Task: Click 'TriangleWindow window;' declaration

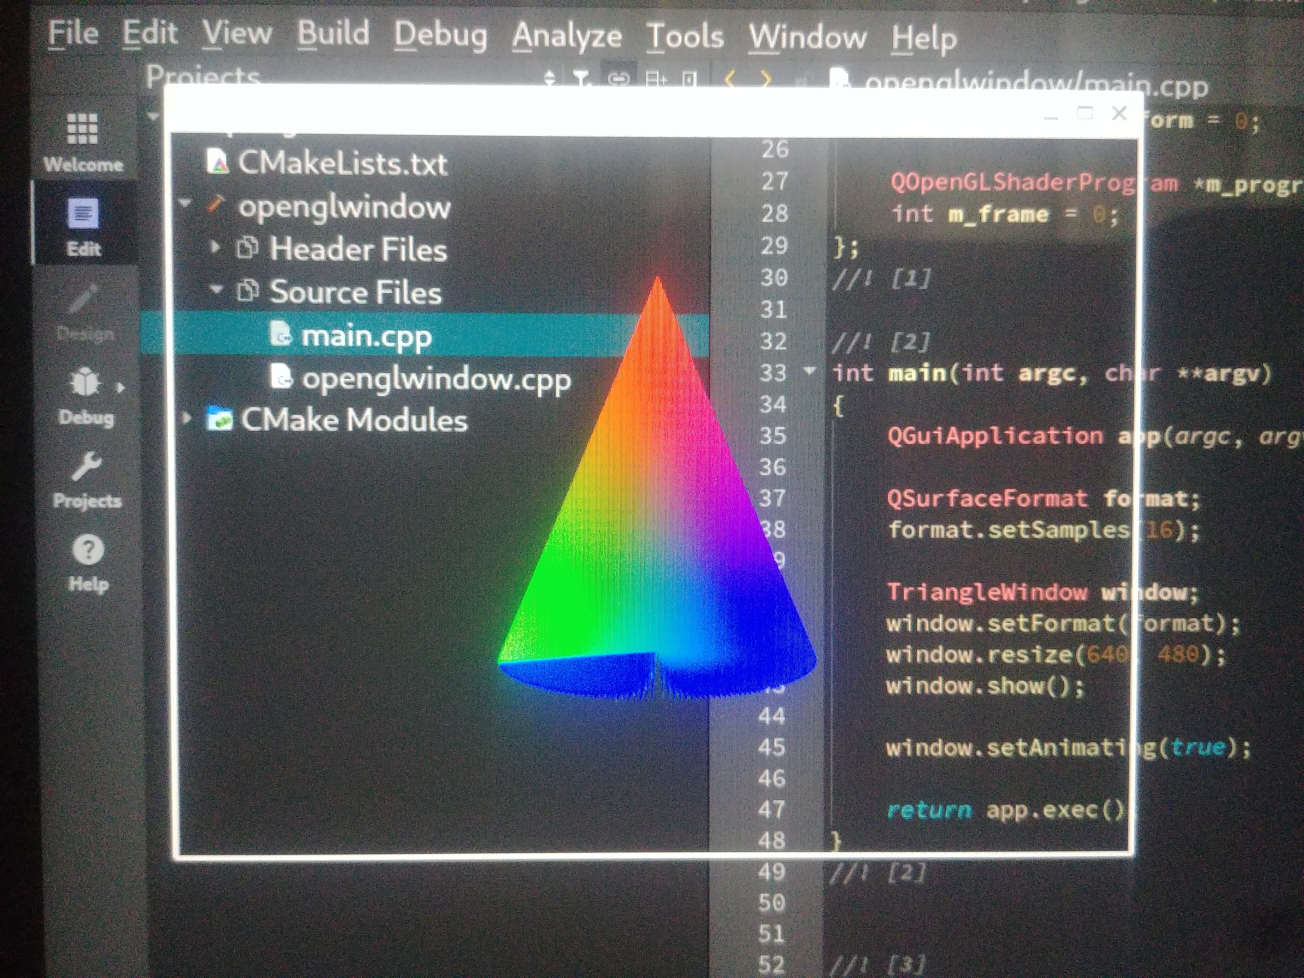Action: tap(1042, 592)
